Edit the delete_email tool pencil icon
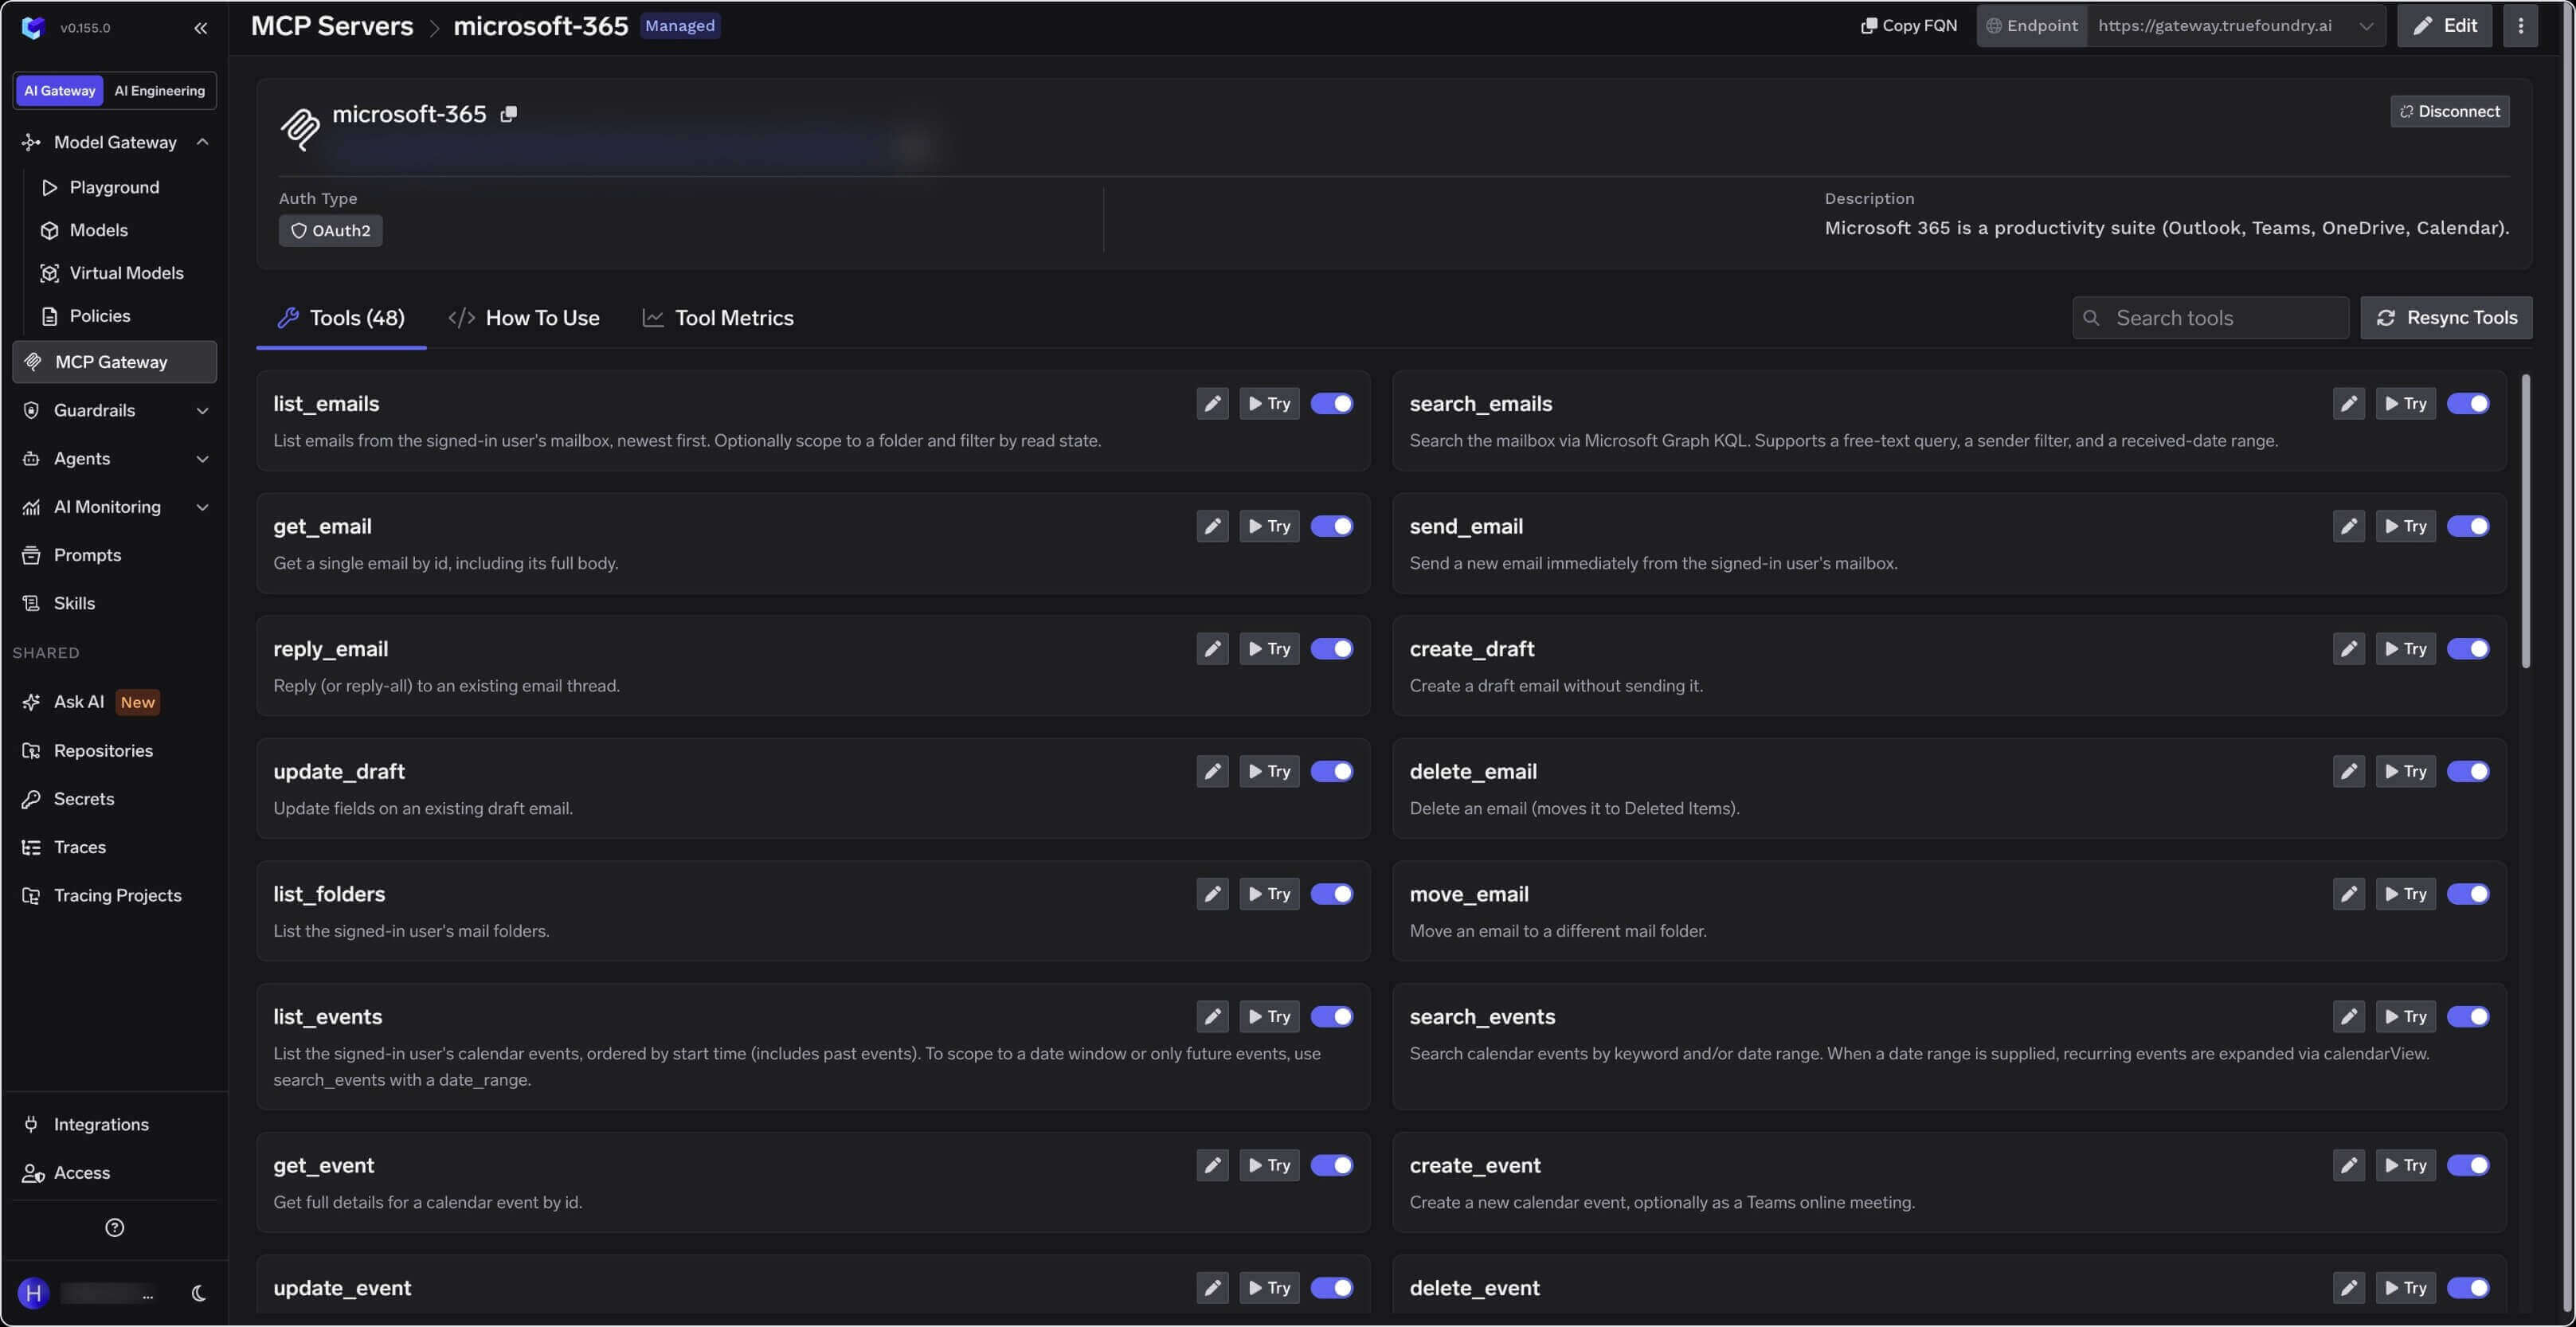Viewport: 2576px width, 1327px height. pyautogui.click(x=2348, y=772)
